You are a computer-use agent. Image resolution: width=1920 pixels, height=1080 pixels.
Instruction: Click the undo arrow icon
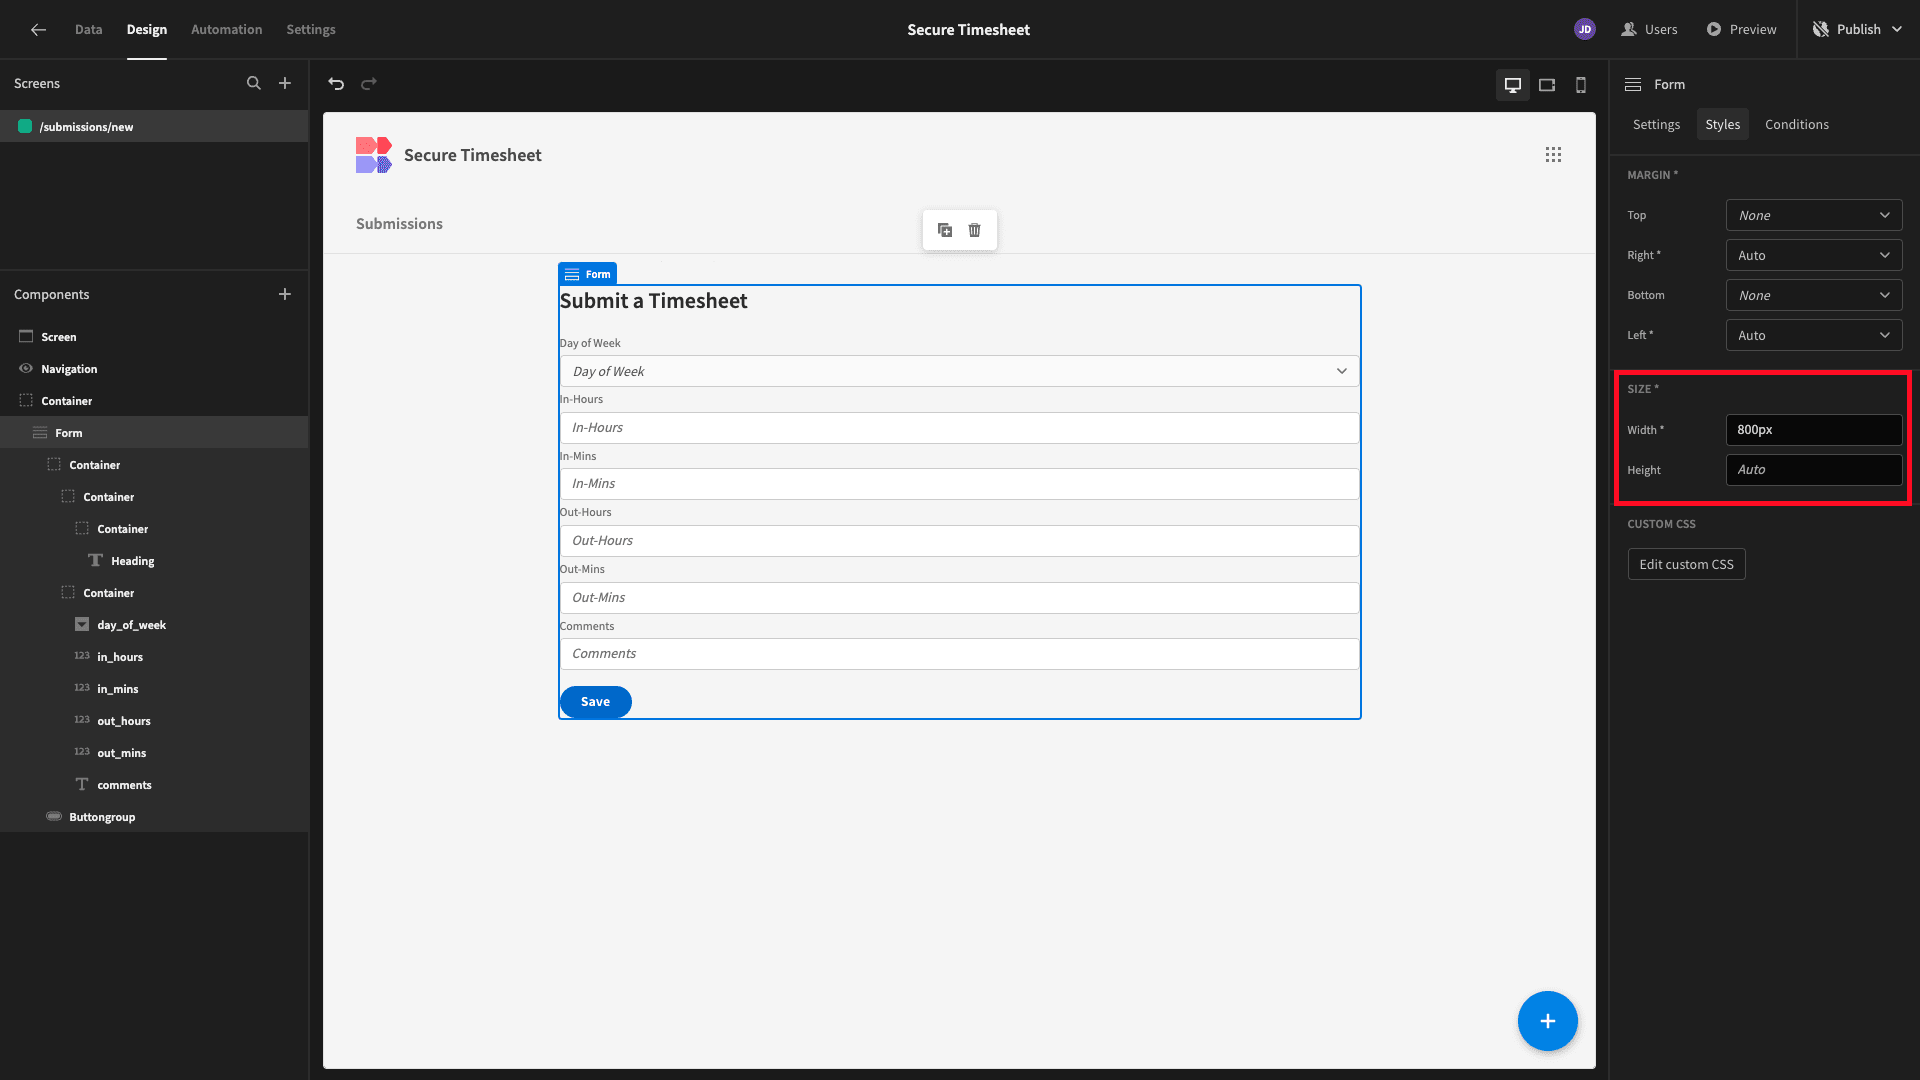[x=336, y=84]
